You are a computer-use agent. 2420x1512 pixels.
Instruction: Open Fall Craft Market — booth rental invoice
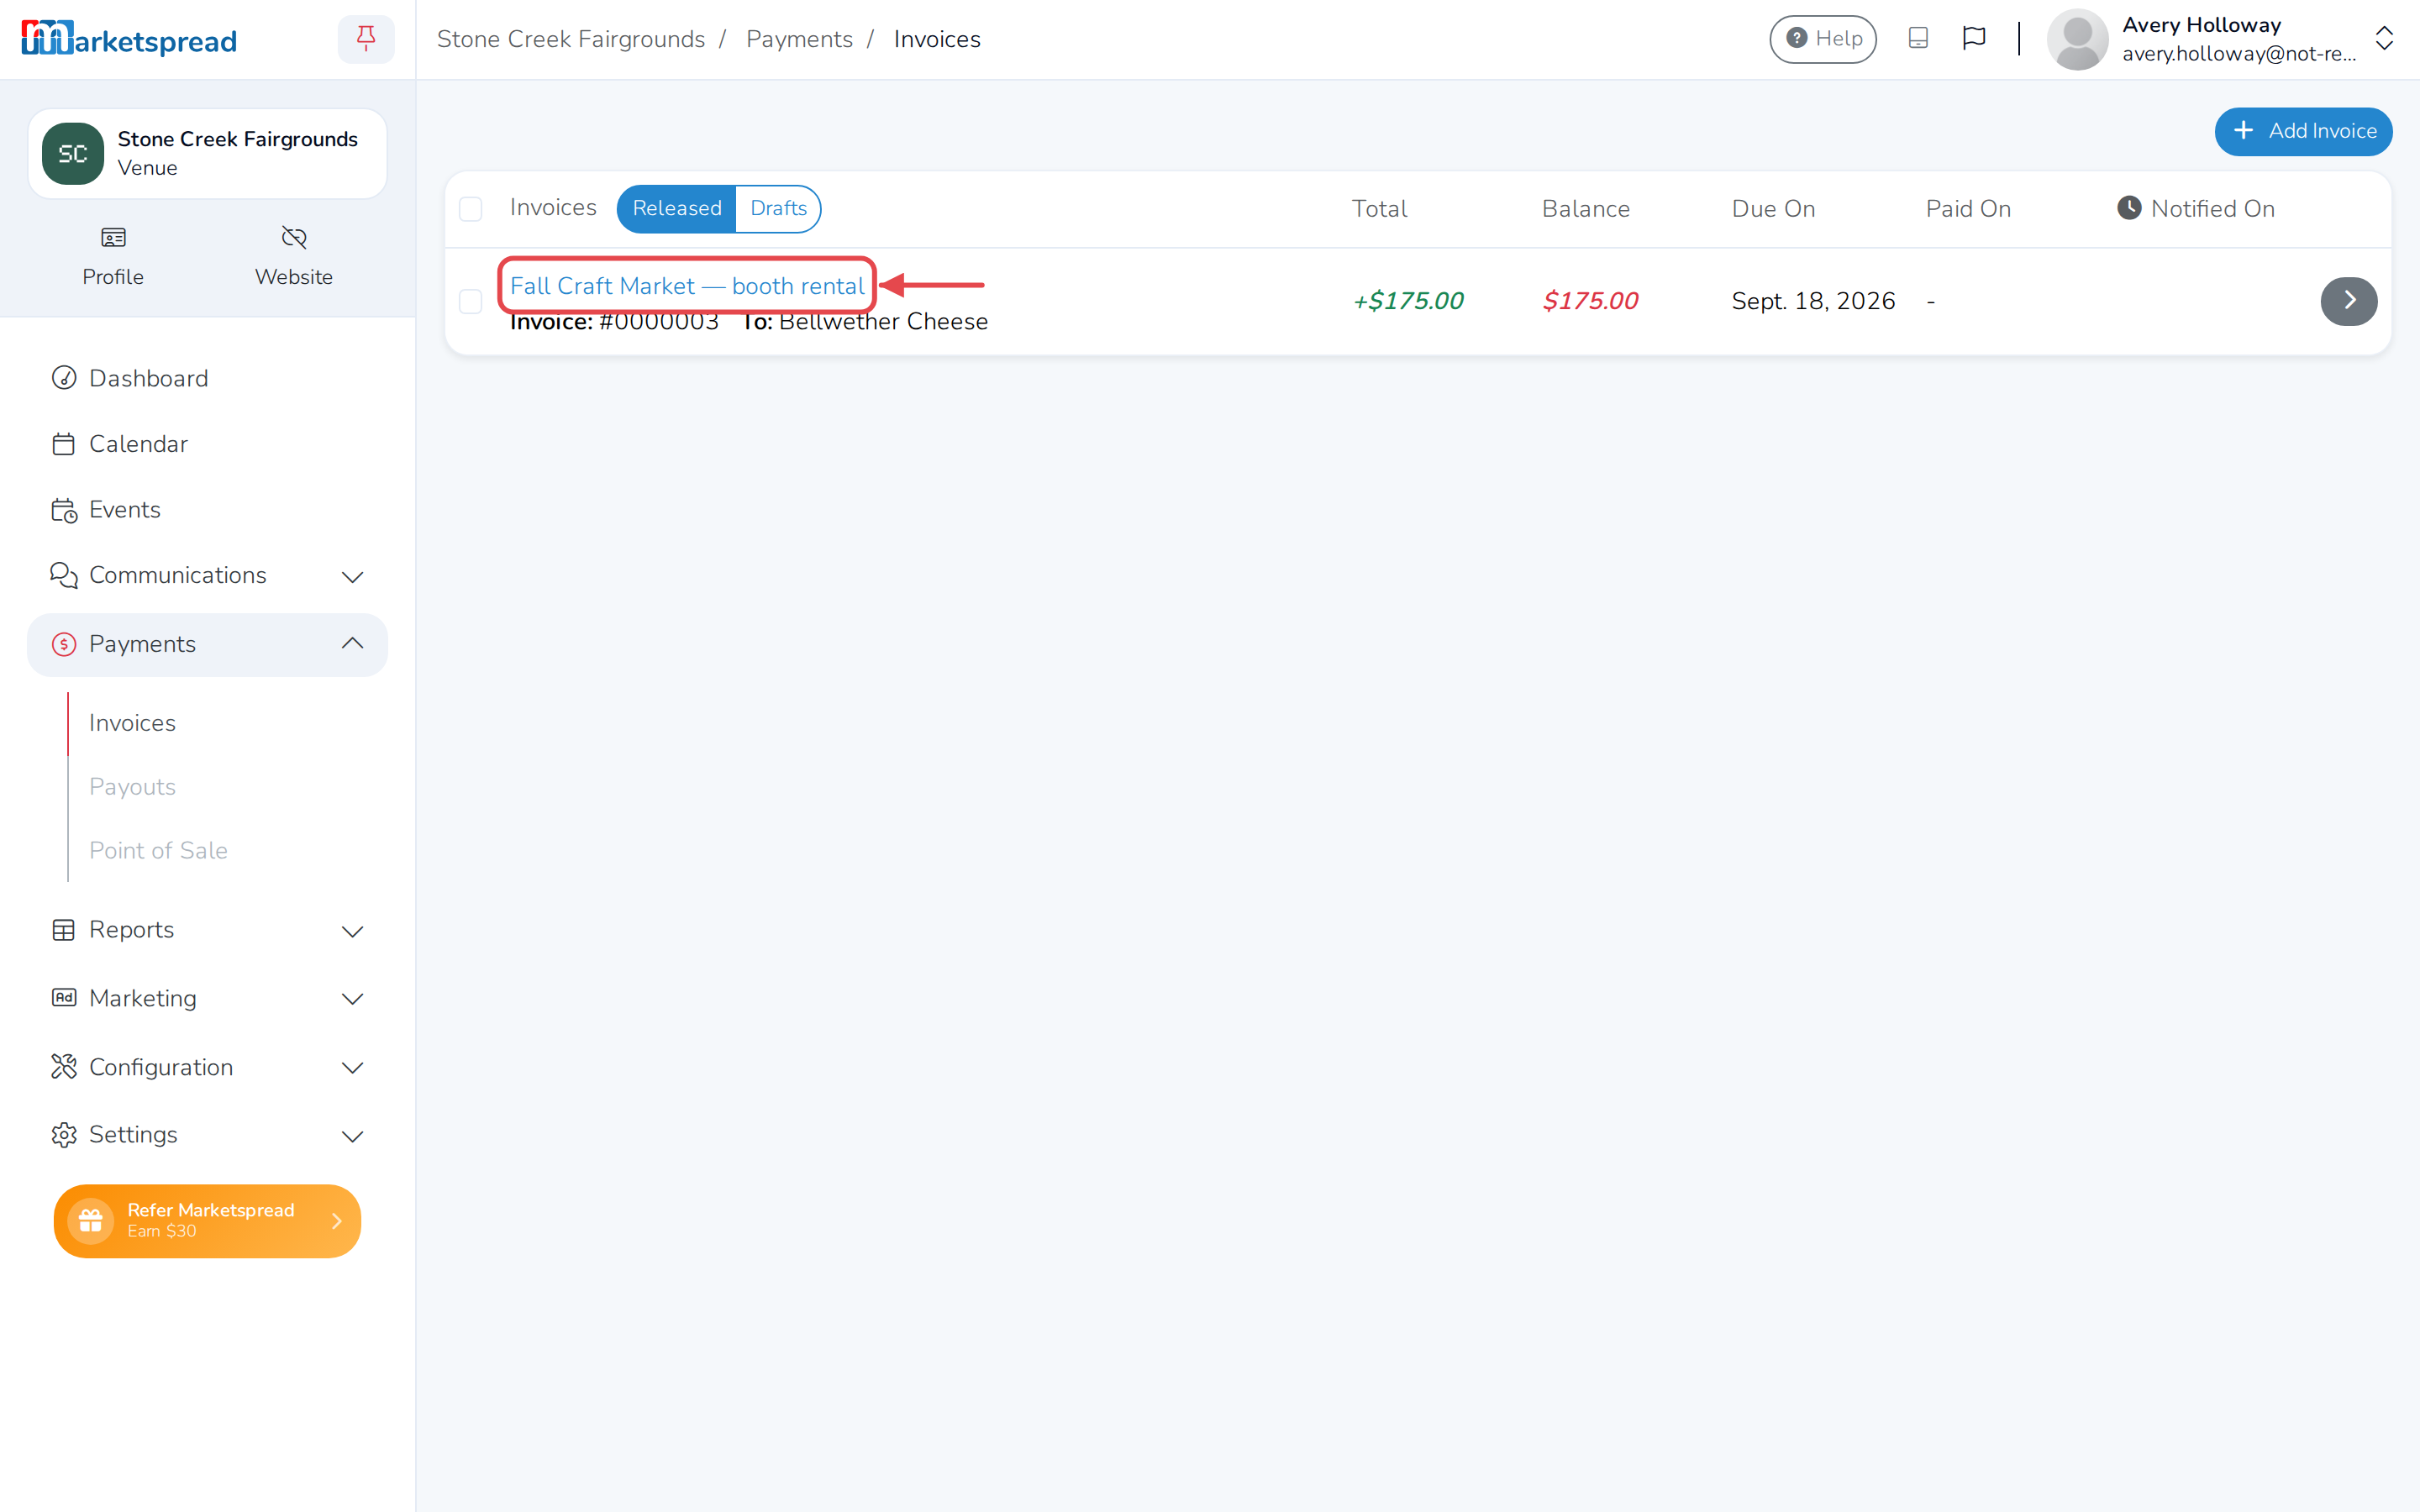[687, 286]
